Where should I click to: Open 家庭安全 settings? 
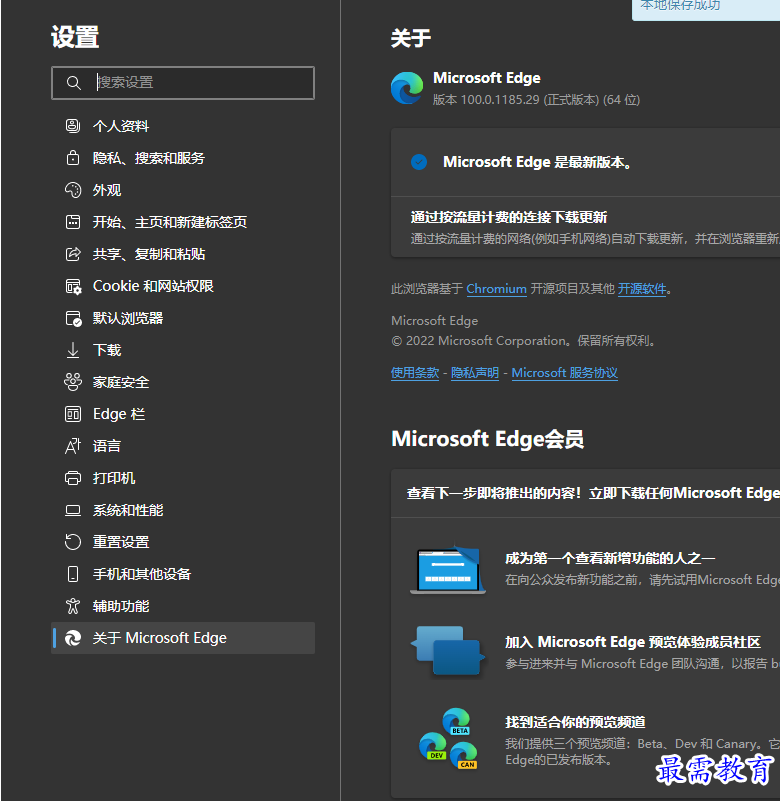pos(183,382)
